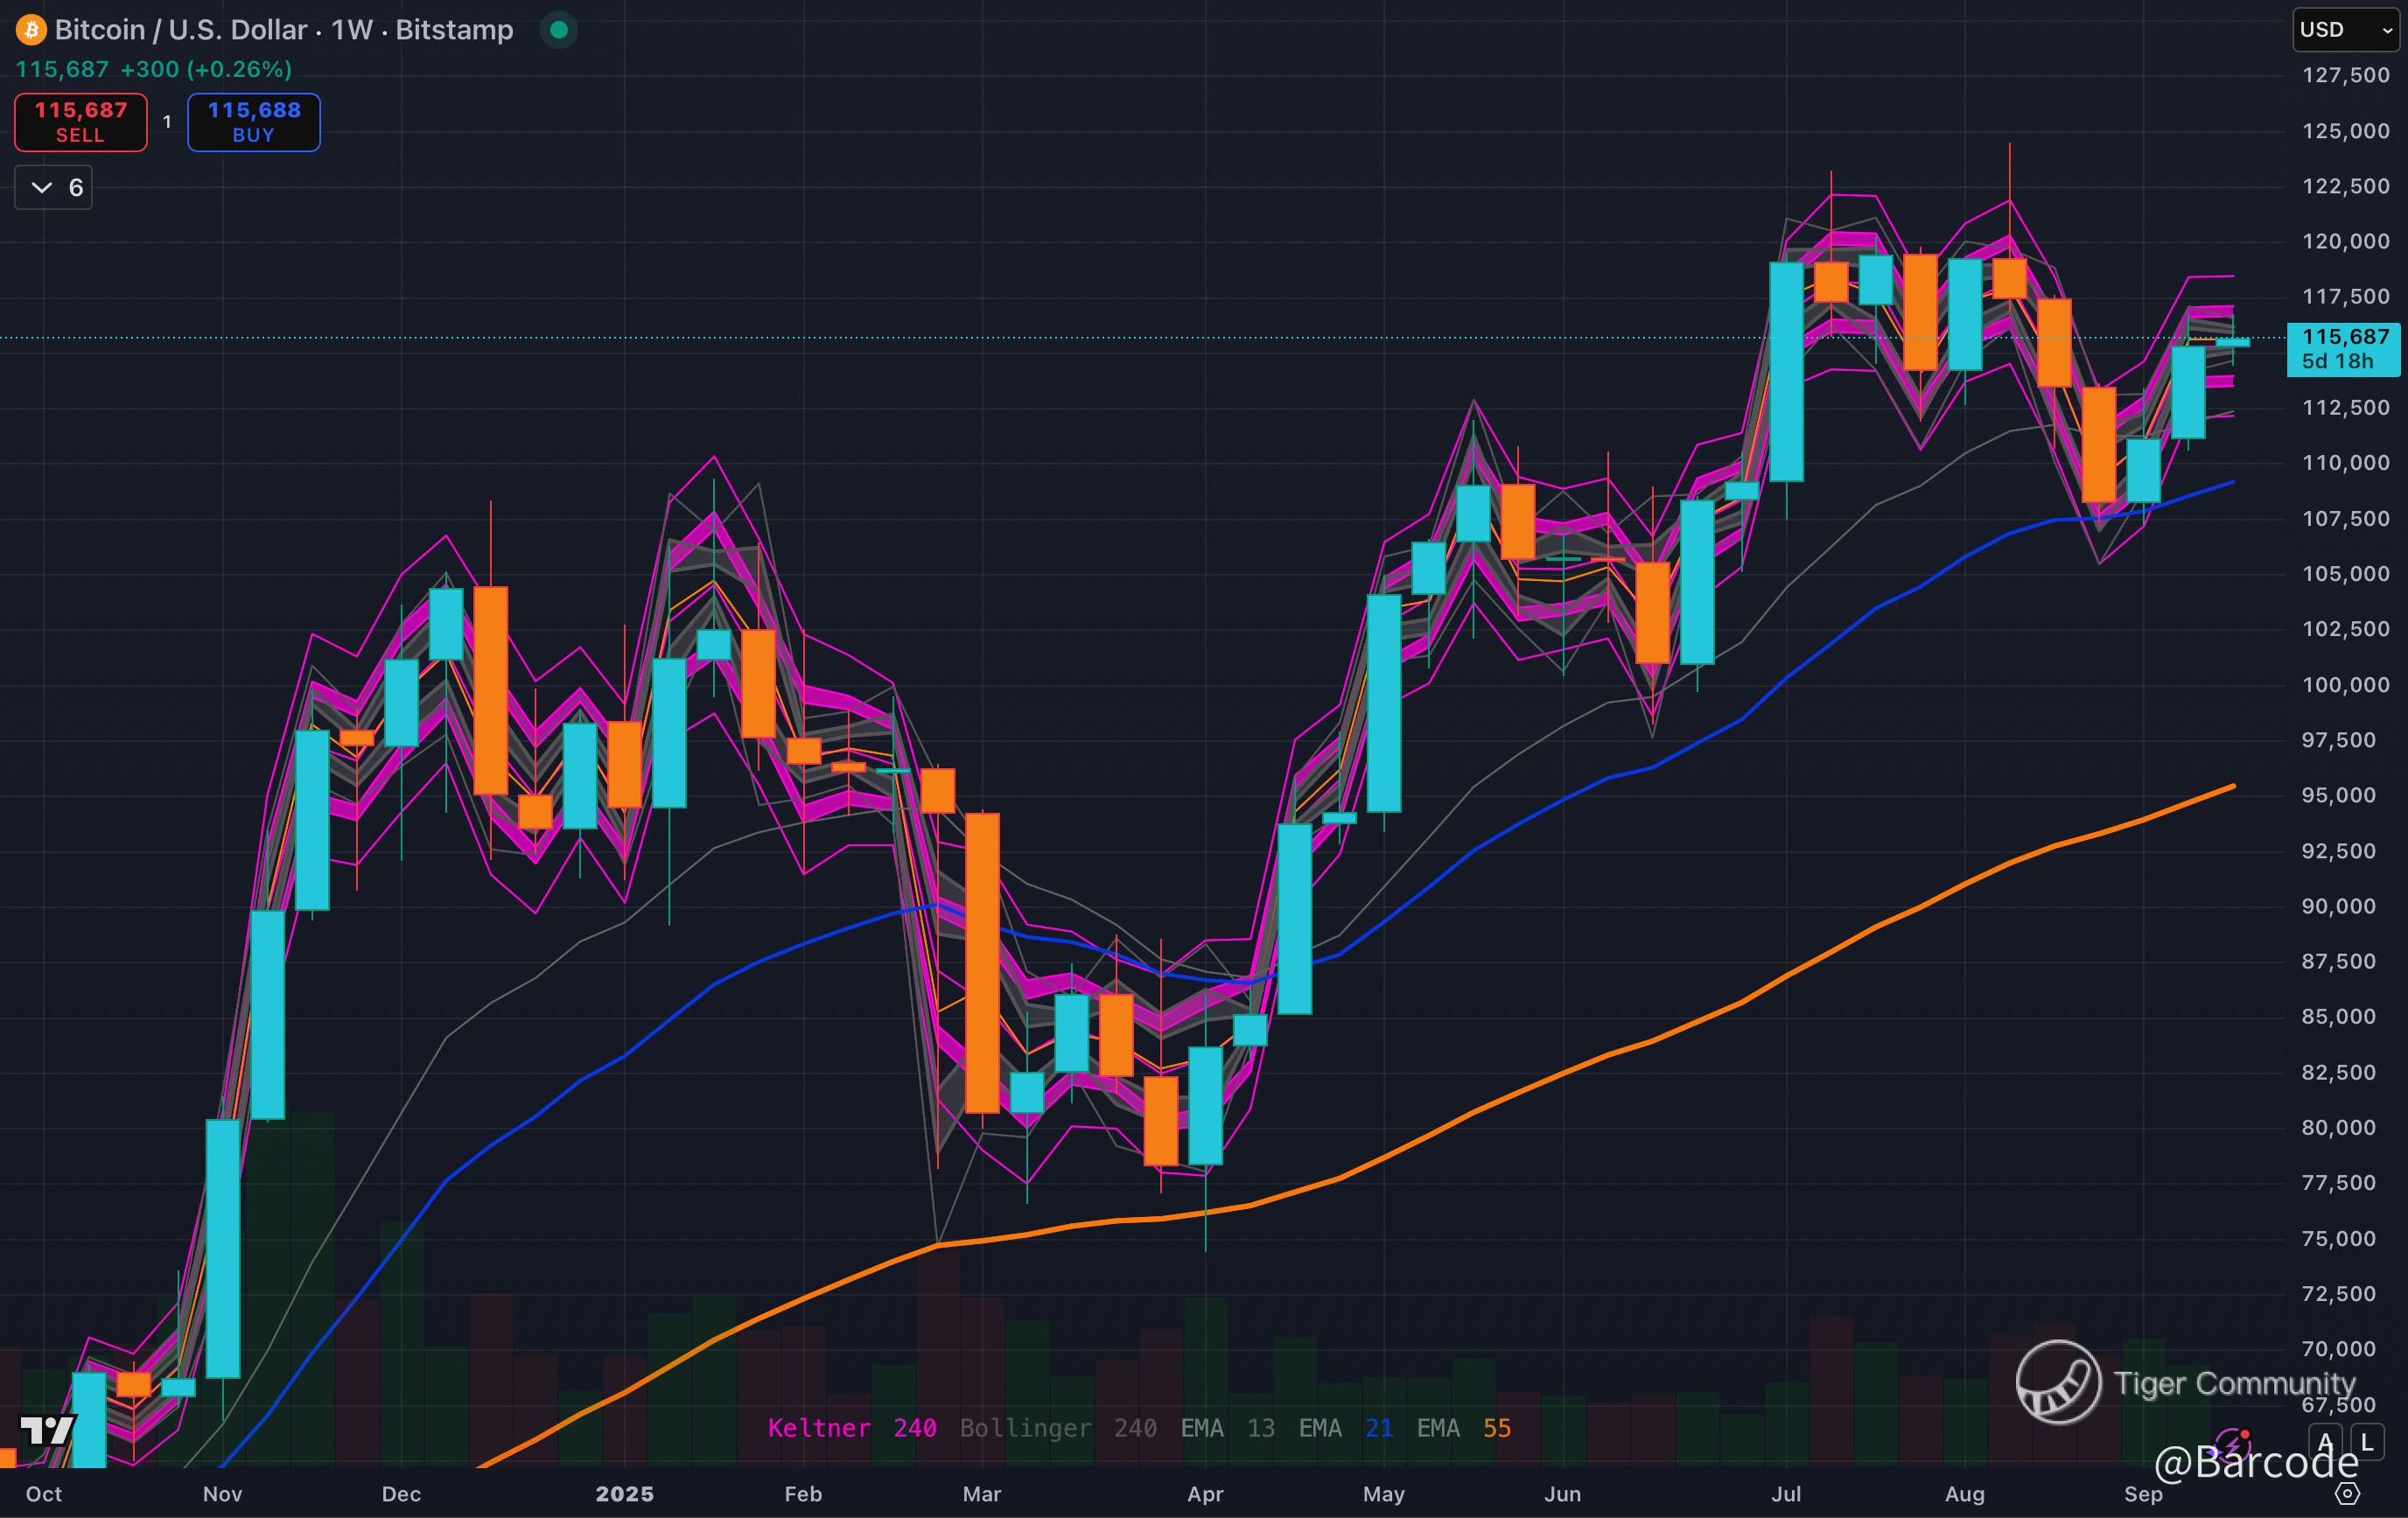Open the USD currency dropdown
This screenshot has height=1518, width=2408.
2346,30
